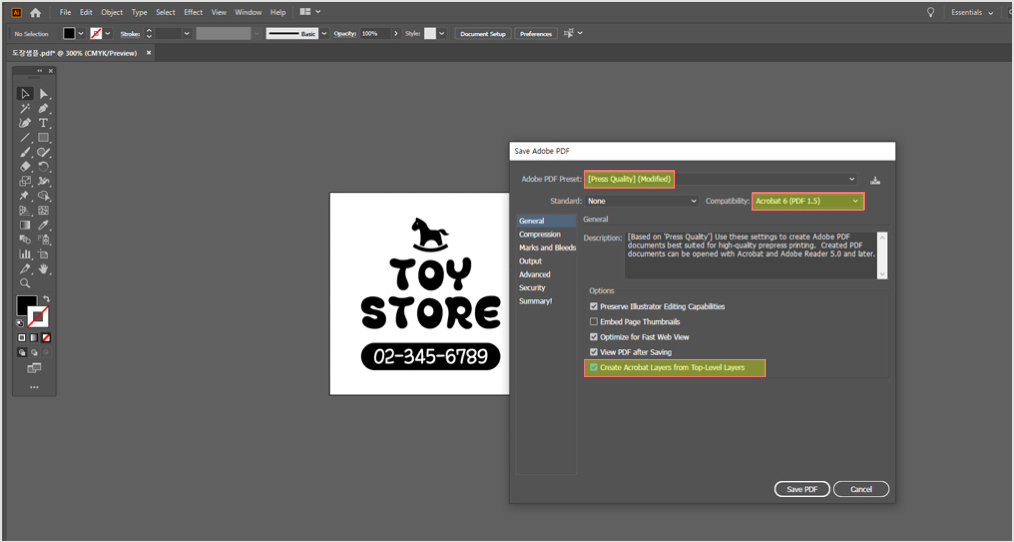Select the Zoom magnifier tool
This screenshot has width=1014, height=542.
pyautogui.click(x=25, y=283)
